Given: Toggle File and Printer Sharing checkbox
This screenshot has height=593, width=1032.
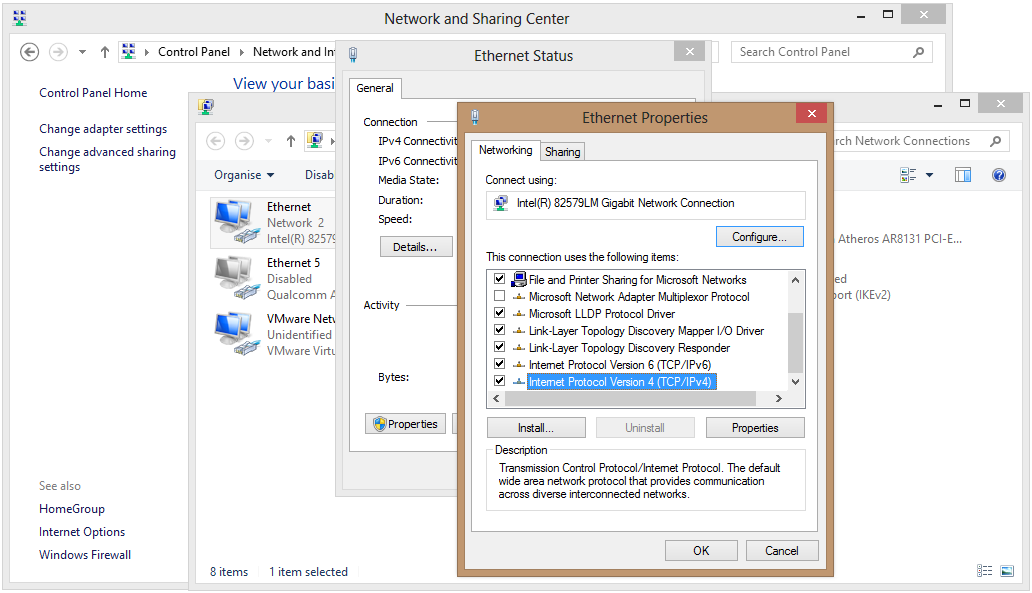Looking at the screenshot, I should (500, 279).
